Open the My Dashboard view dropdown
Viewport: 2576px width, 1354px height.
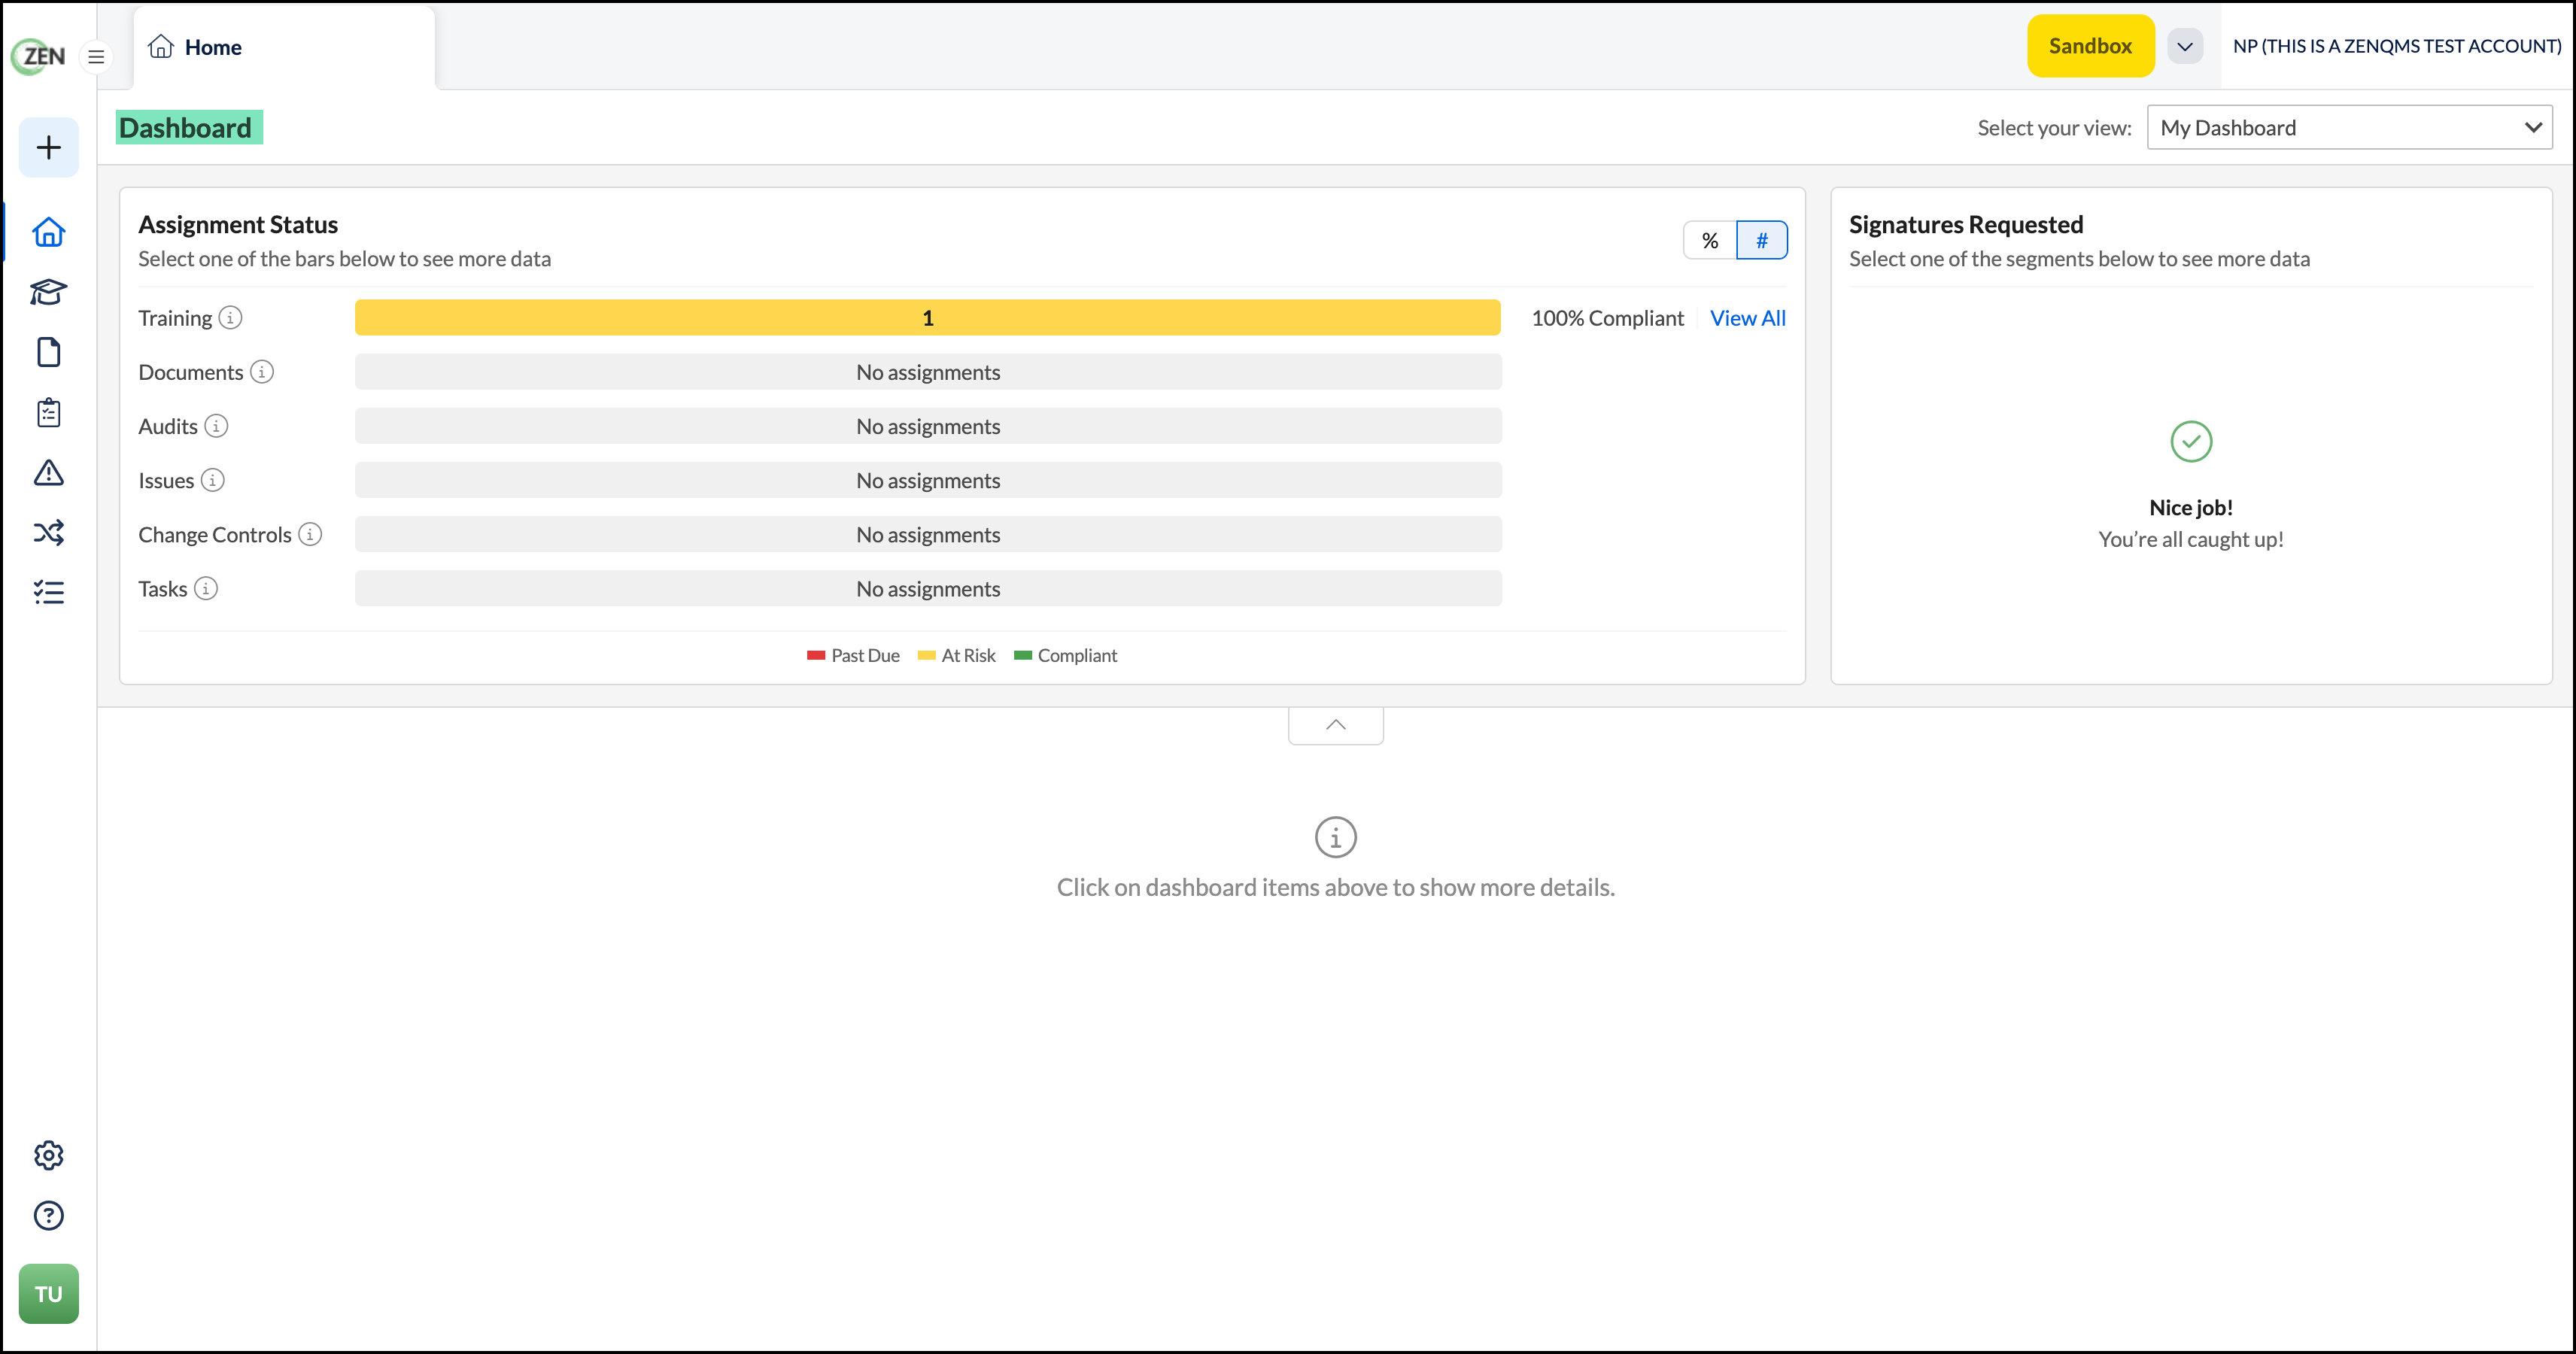[2349, 127]
